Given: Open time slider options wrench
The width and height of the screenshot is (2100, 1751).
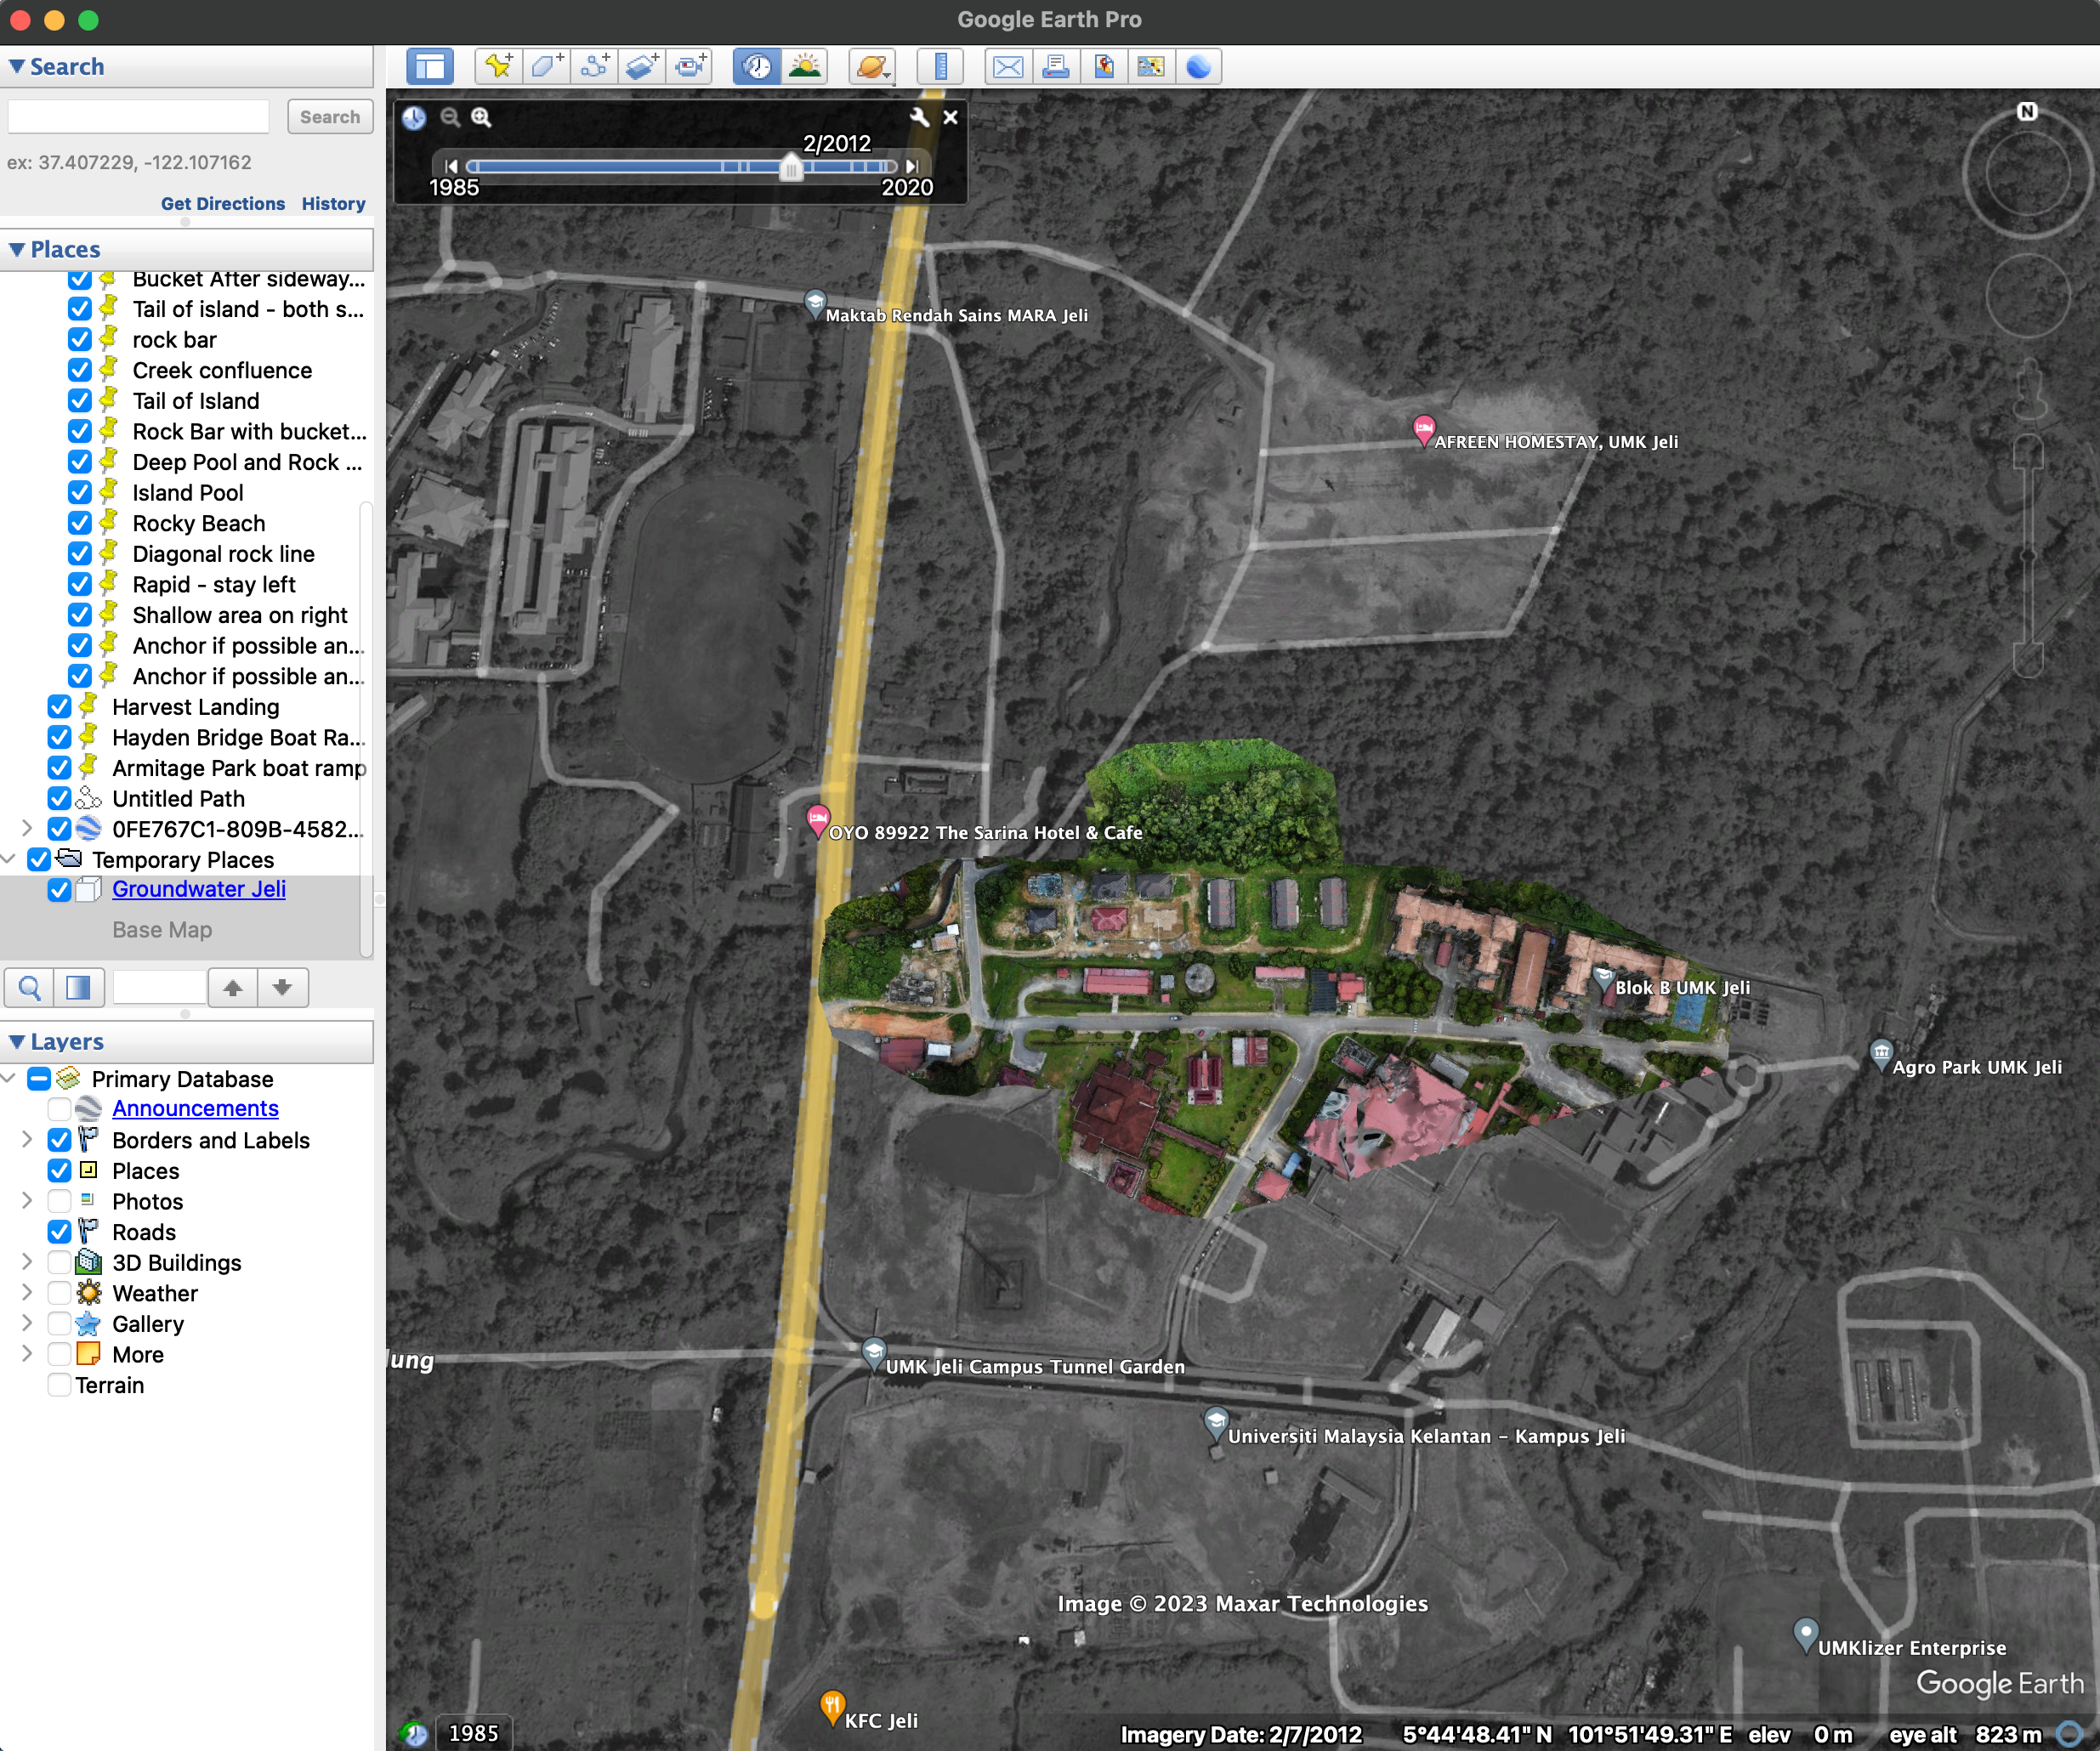Looking at the screenshot, I should tap(919, 117).
